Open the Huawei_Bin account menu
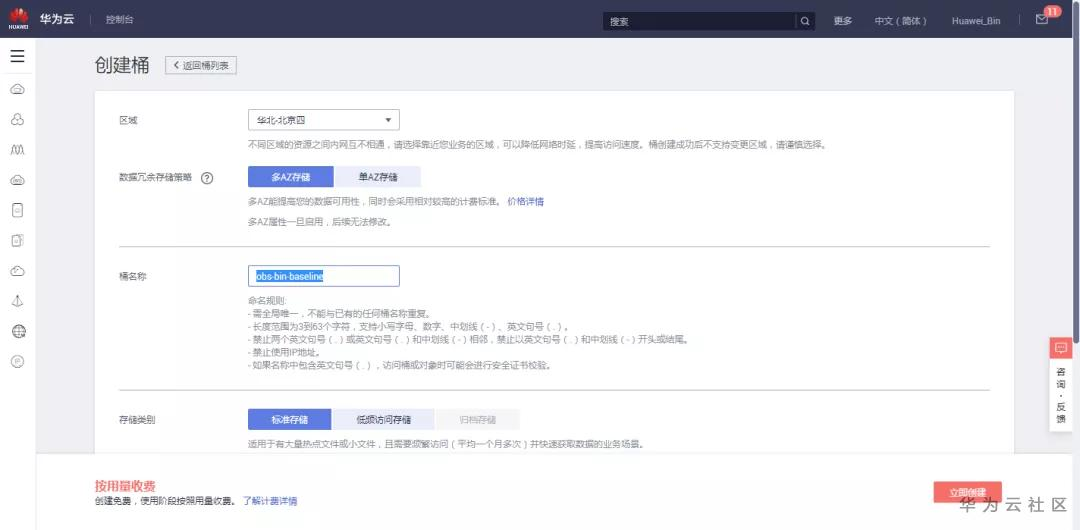This screenshot has height=530, width=1080. click(976, 21)
